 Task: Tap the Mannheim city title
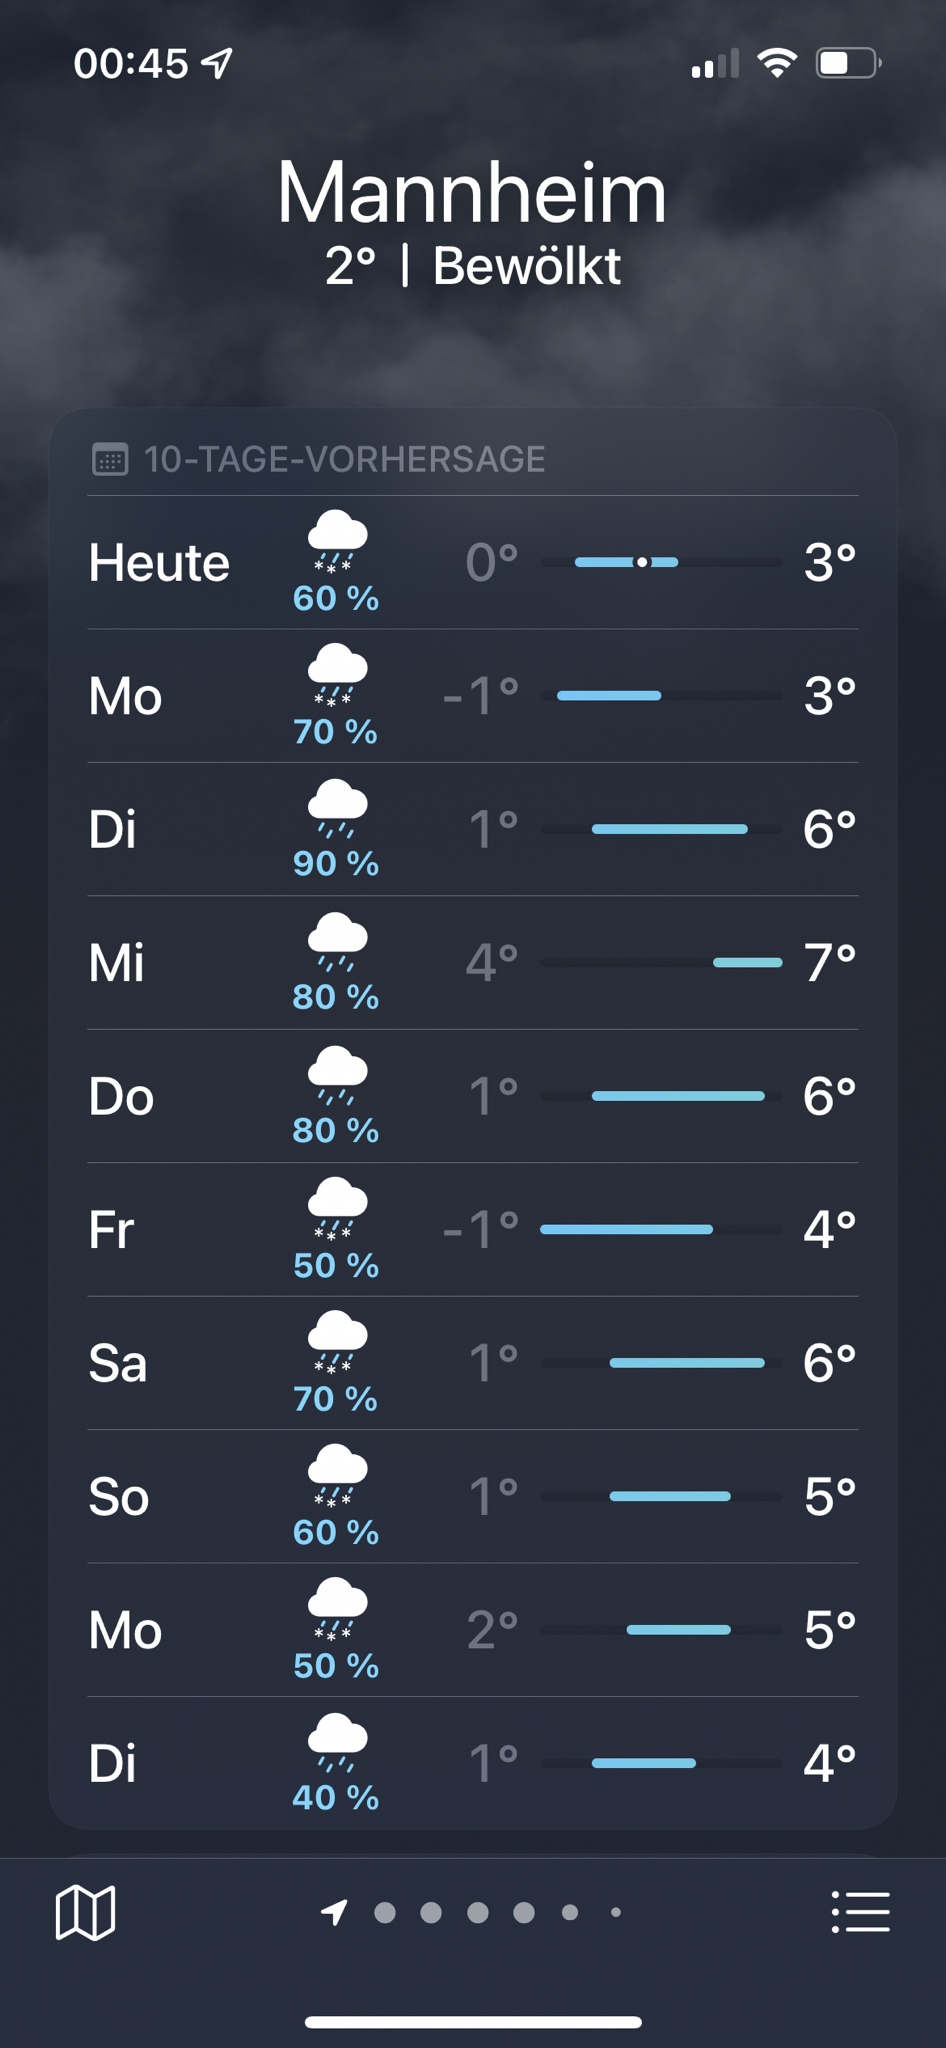click(x=472, y=192)
